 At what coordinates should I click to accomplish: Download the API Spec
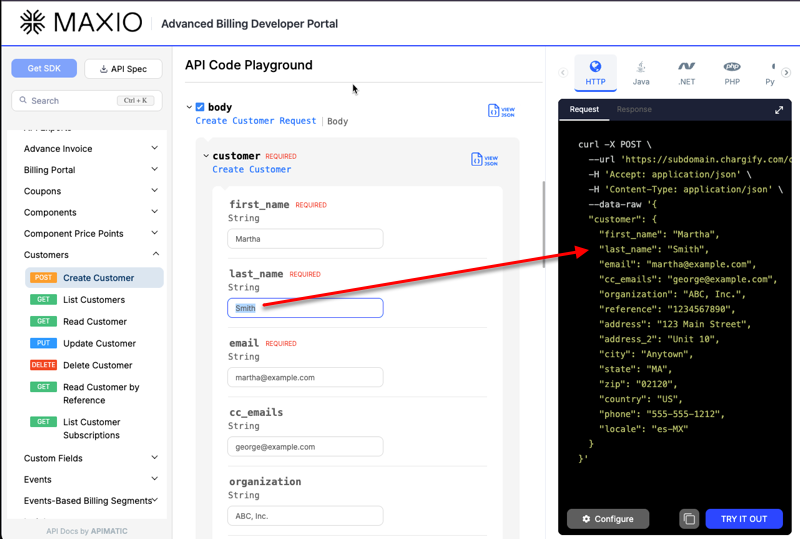tap(123, 69)
